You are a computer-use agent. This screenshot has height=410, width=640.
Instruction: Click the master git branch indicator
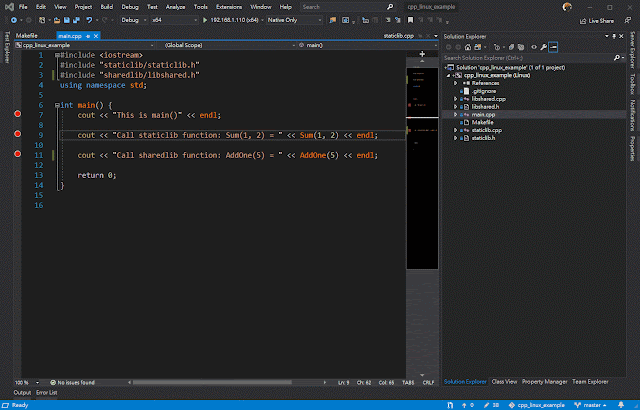coord(590,404)
